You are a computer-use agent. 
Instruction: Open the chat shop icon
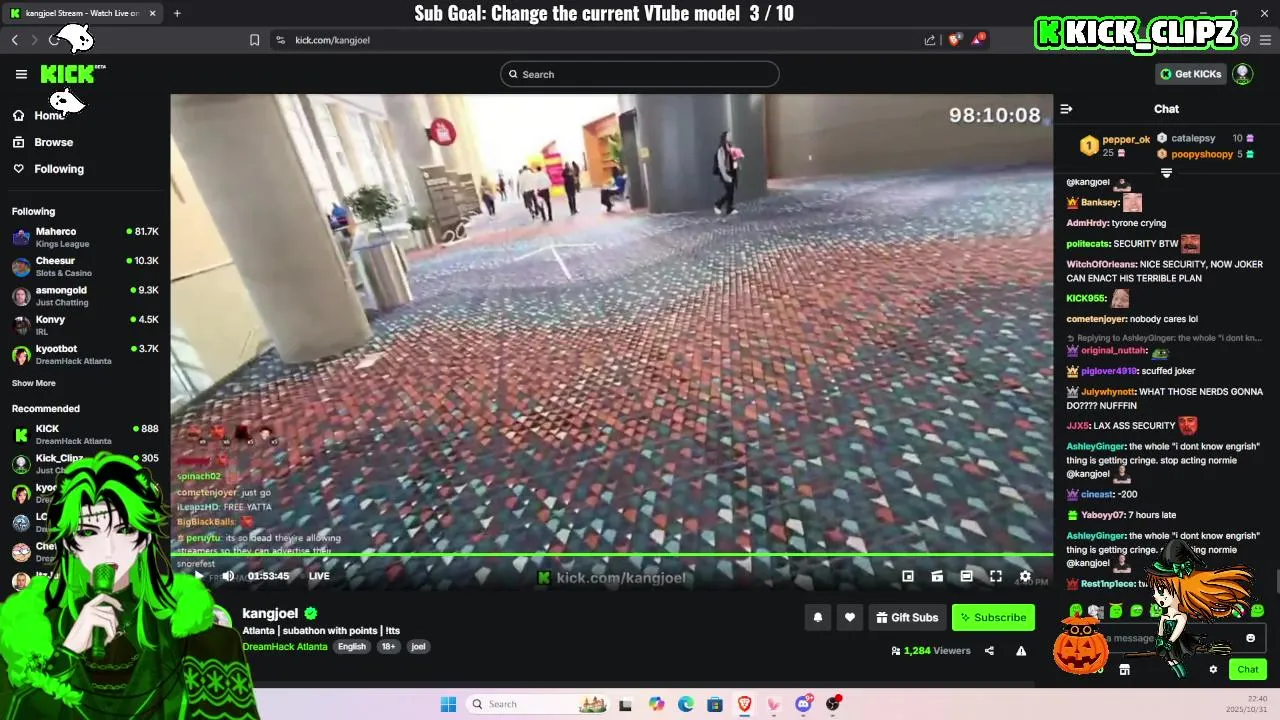pyautogui.click(x=1124, y=670)
